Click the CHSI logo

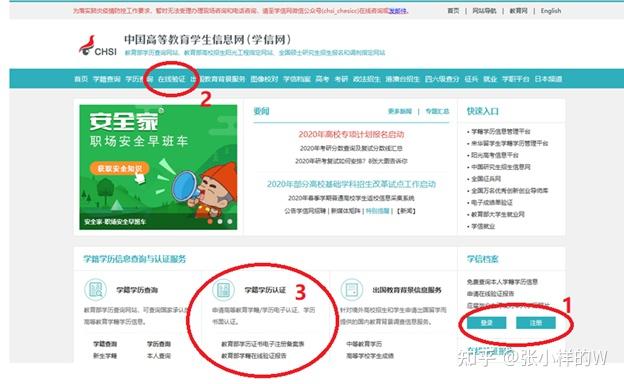98,46
